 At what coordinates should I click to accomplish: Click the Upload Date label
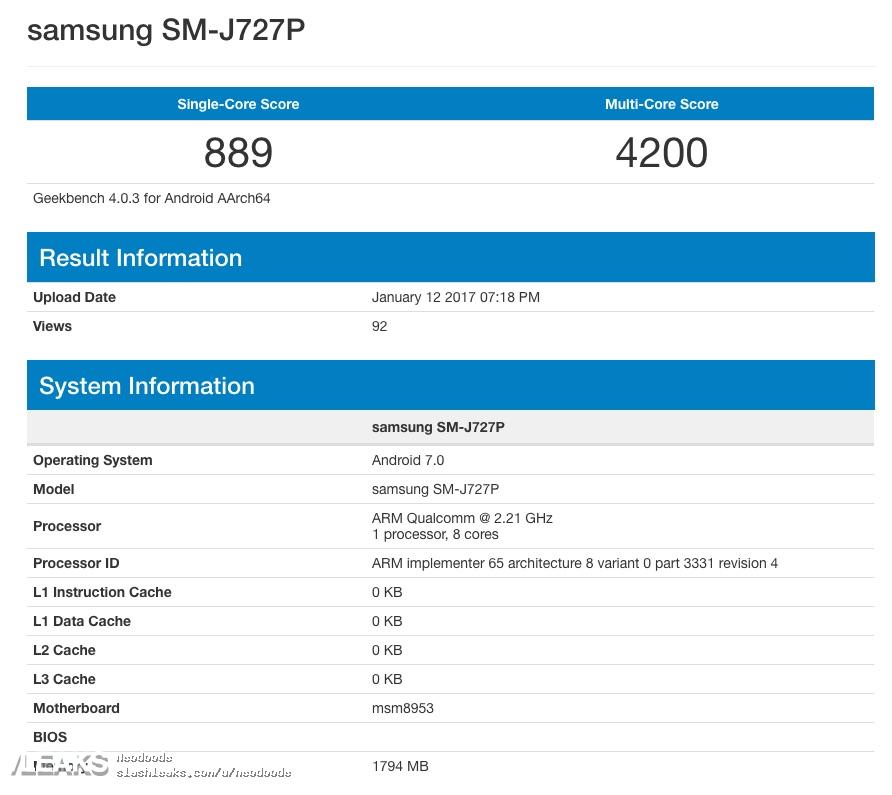click(75, 297)
